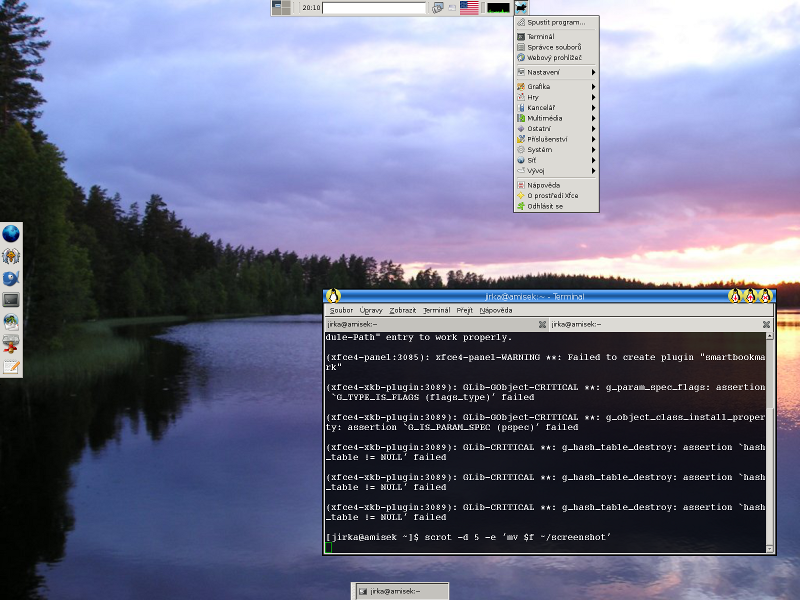800x600 pixels.
Task: Open the notepad and pencil text editor launcher
Action: pyautogui.click(x=11, y=367)
